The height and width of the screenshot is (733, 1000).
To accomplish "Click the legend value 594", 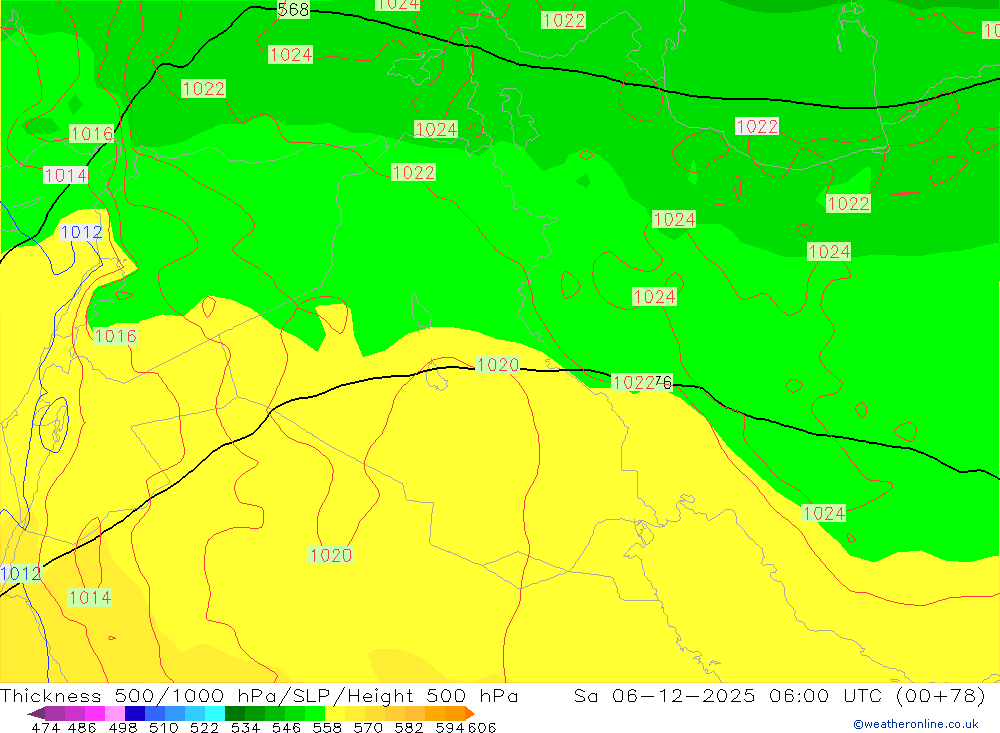I will coord(450,727).
